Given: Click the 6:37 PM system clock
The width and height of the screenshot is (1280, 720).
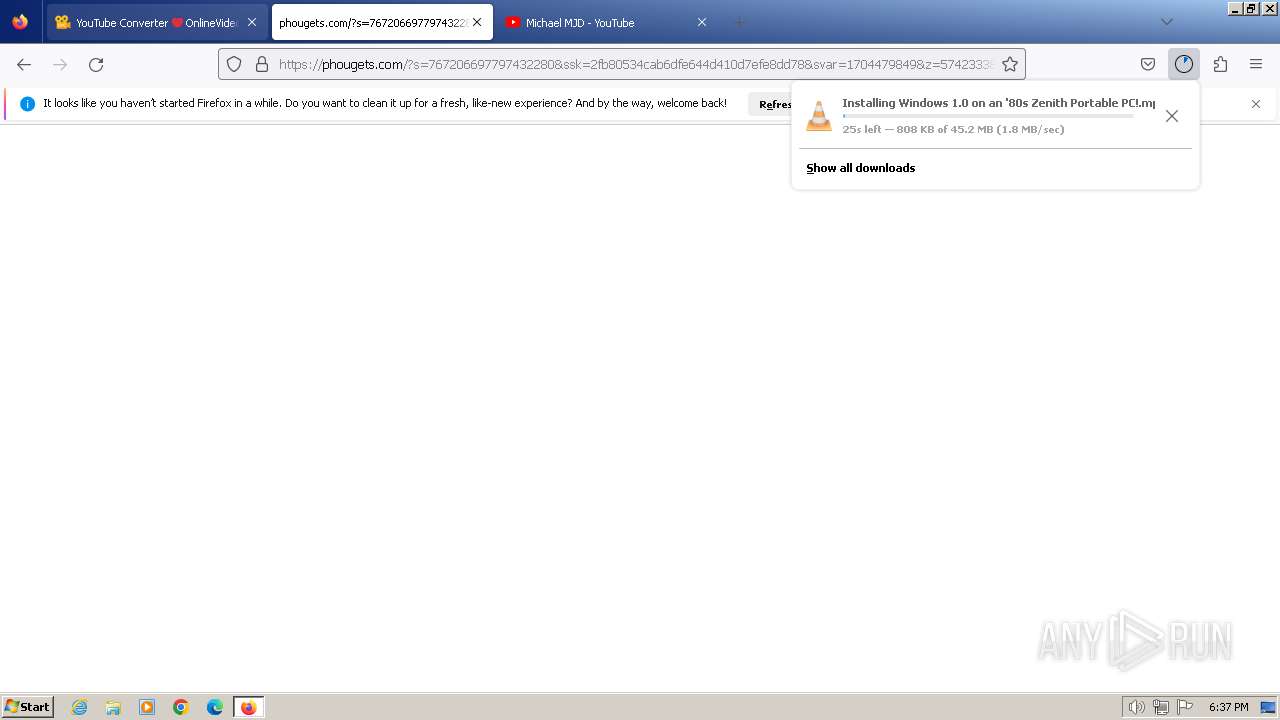Looking at the screenshot, I should 1228,707.
